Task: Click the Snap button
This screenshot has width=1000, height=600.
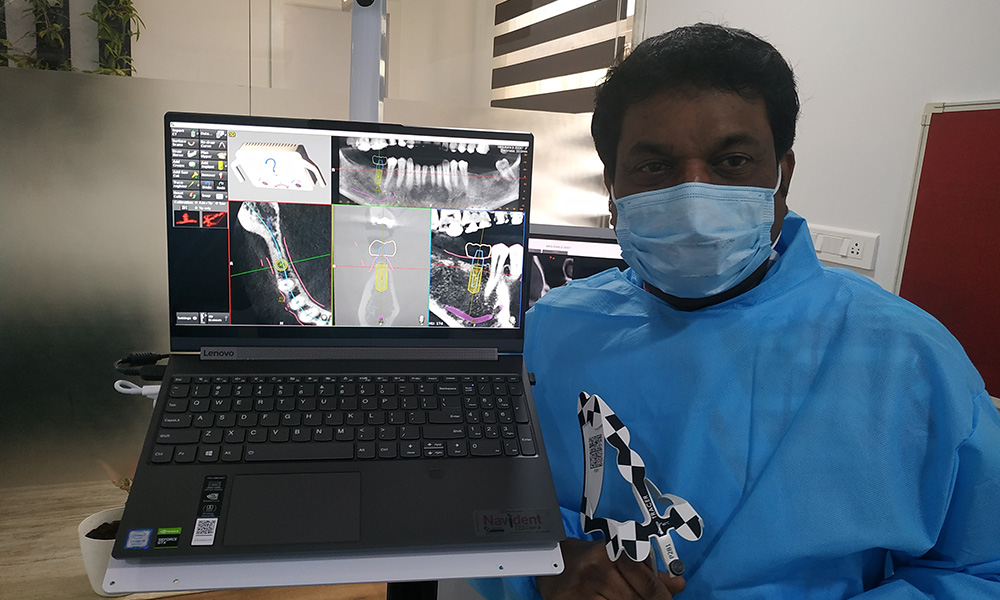Action: [212, 196]
